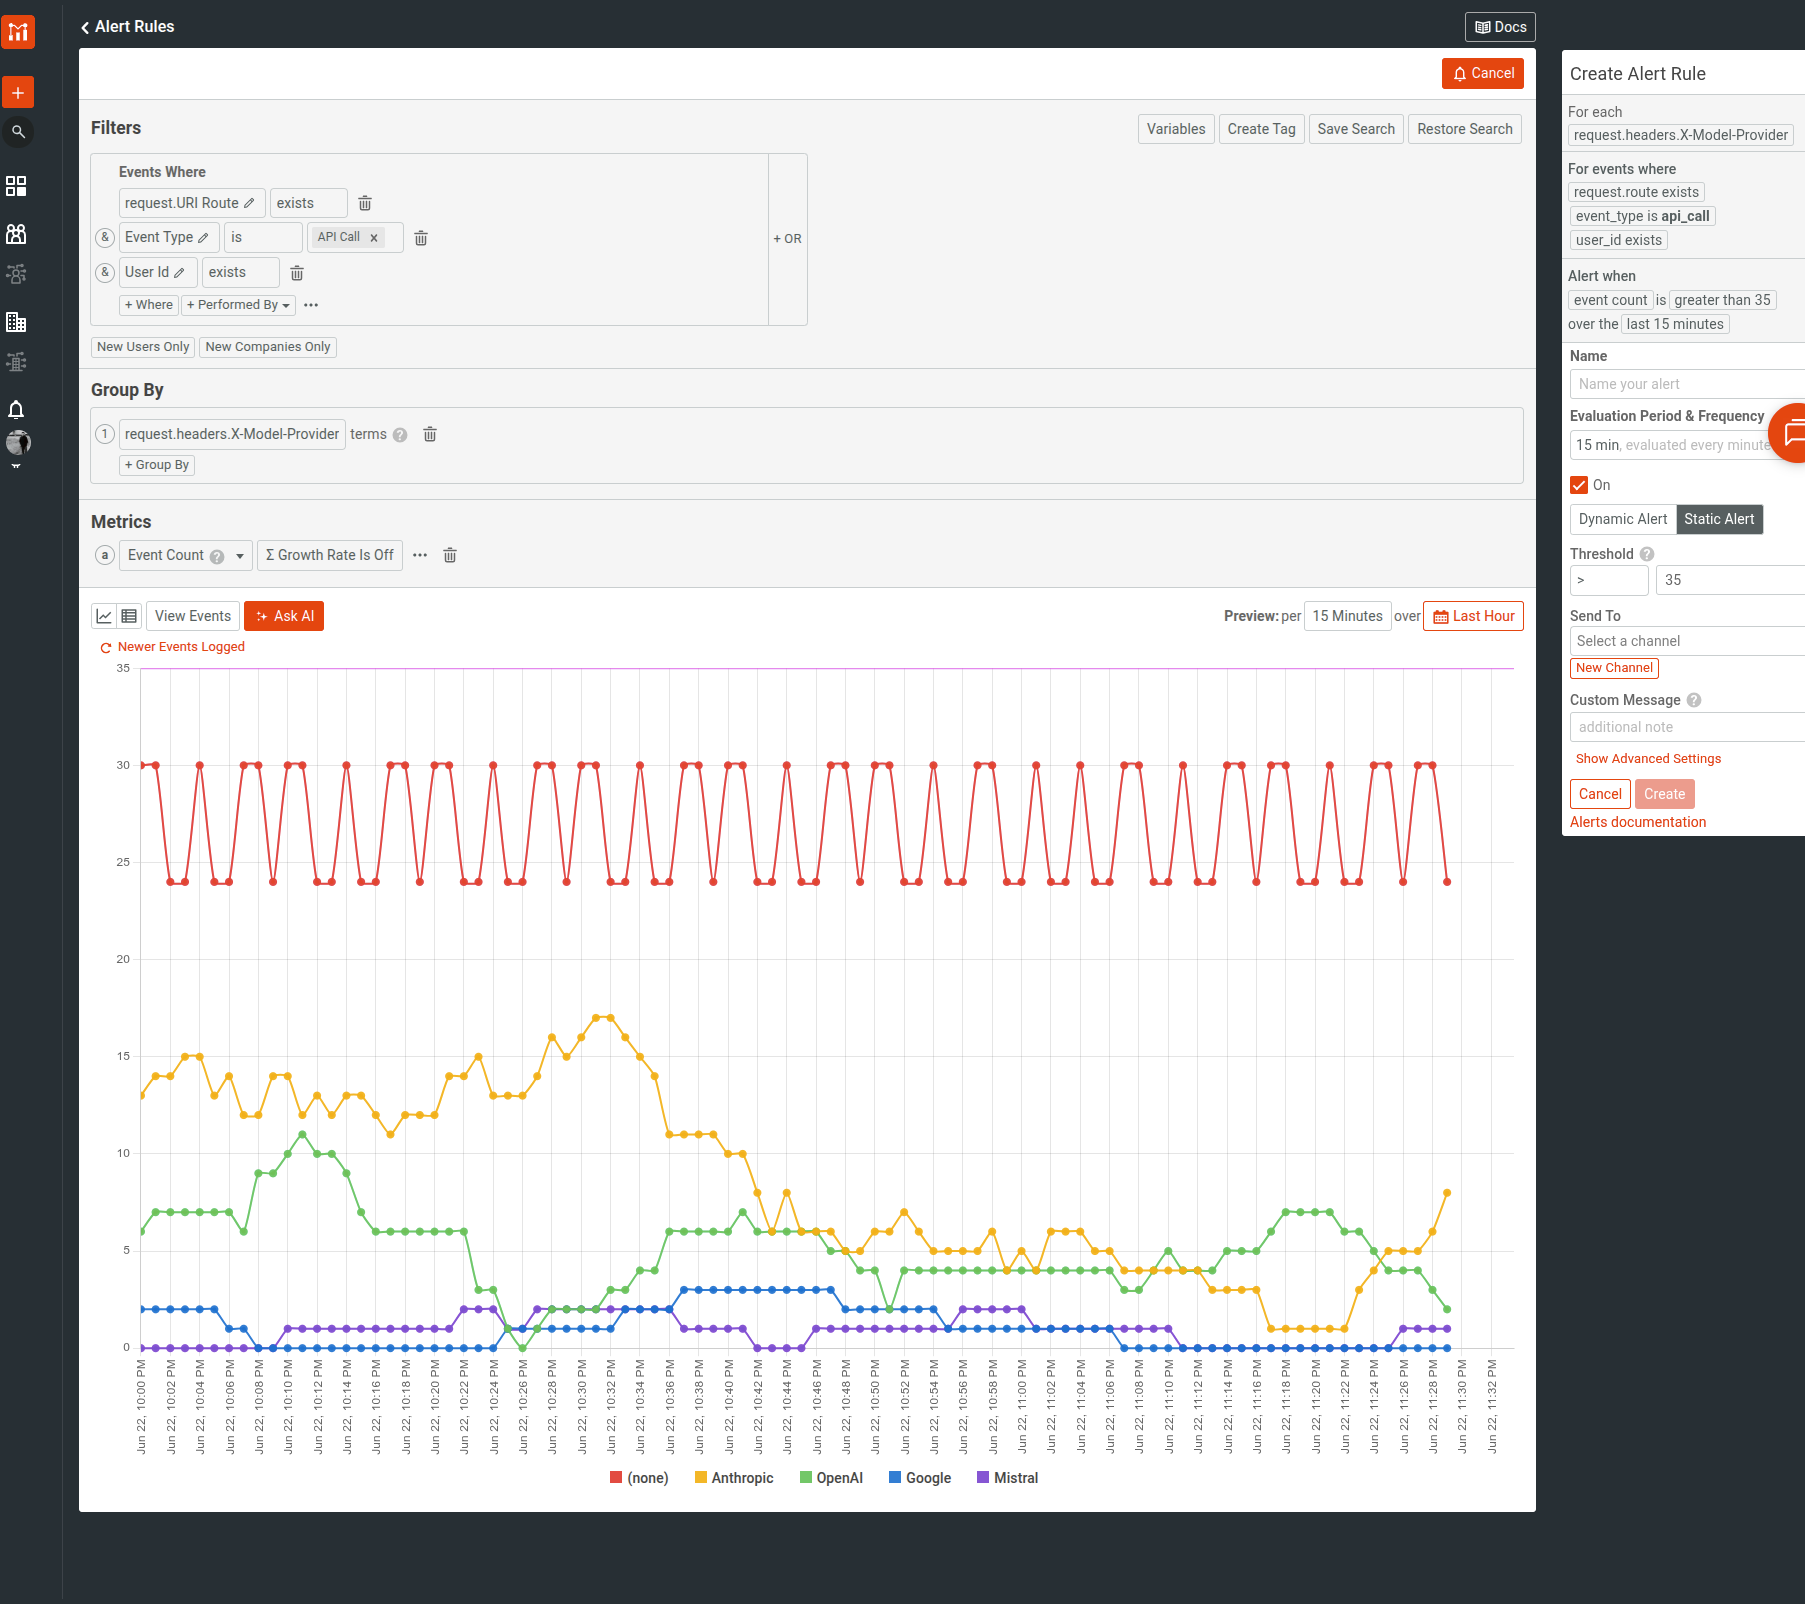1805x1604 pixels.
Task: Switch to line chart view icon
Action: point(104,616)
